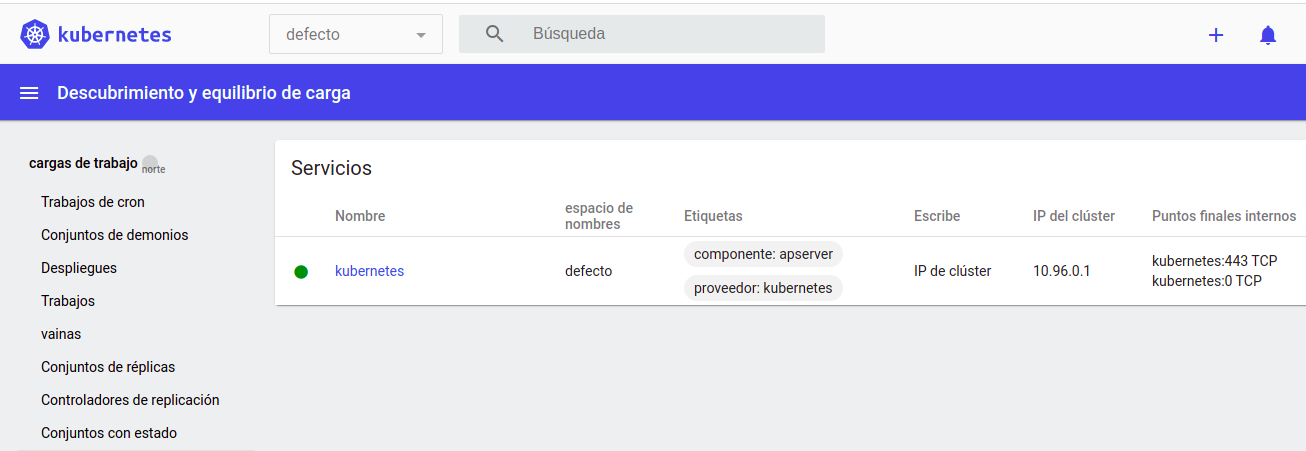Screen dimensions: 1306x451
Task: Click the componente: apserver label chip
Action: tap(763, 254)
